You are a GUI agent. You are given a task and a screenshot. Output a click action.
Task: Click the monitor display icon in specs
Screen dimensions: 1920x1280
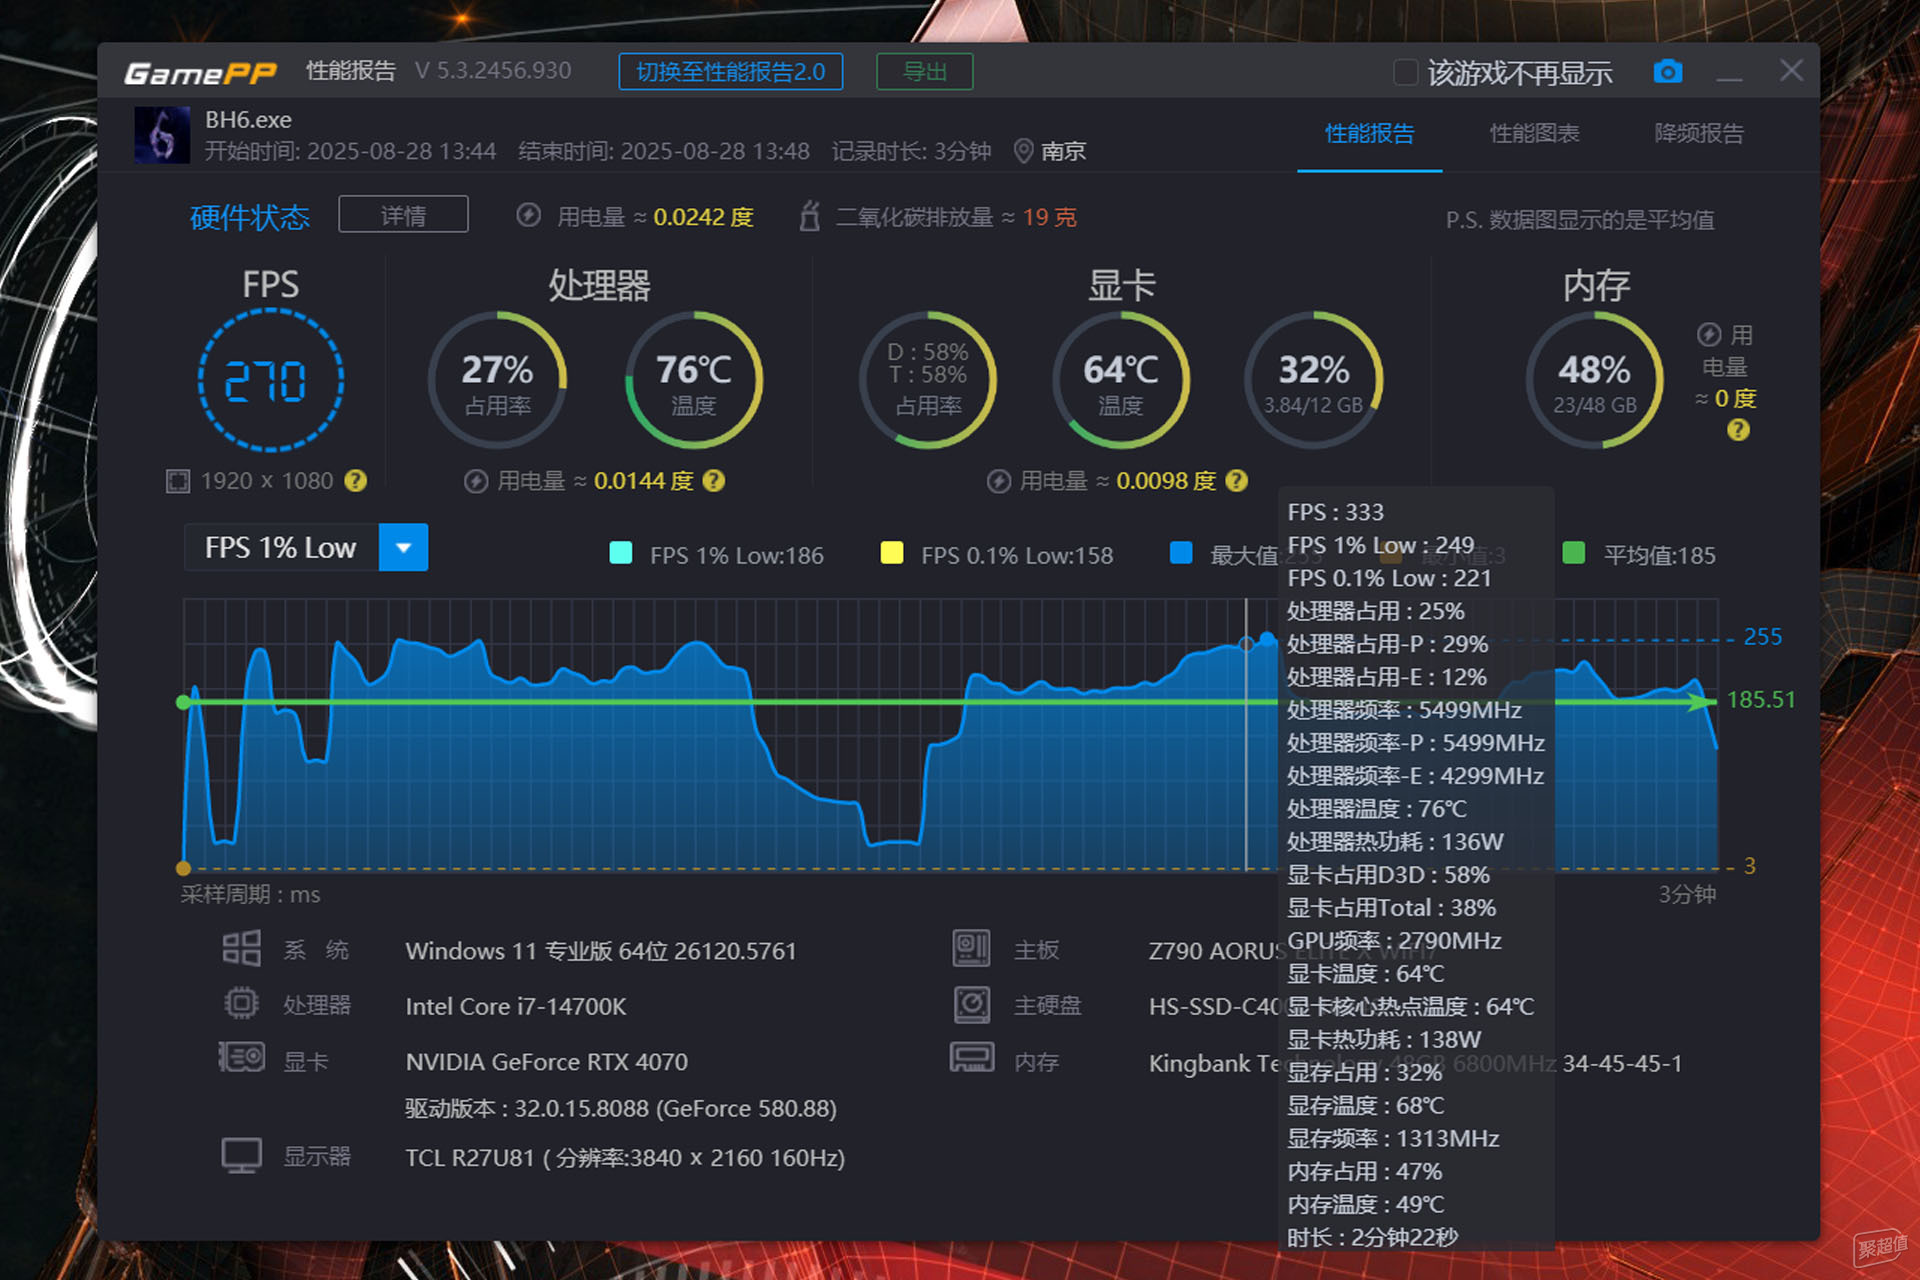tap(241, 1155)
